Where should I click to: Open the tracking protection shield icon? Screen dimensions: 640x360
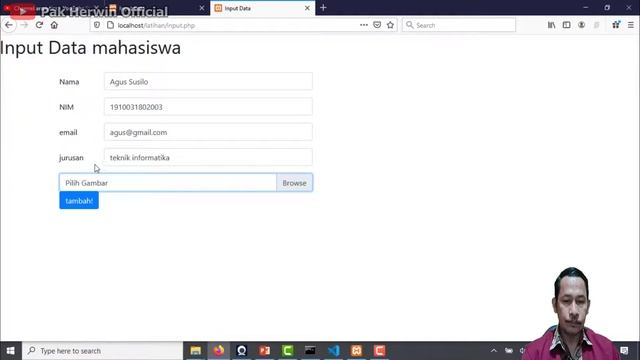click(x=97, y=25)
